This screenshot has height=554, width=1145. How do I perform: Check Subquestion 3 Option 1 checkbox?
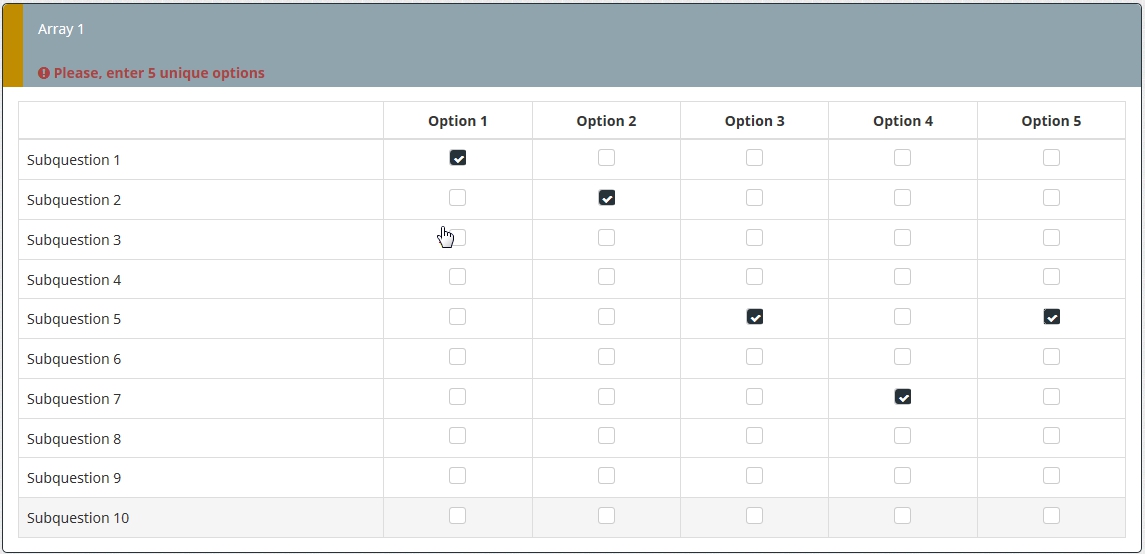pos(458,238)
